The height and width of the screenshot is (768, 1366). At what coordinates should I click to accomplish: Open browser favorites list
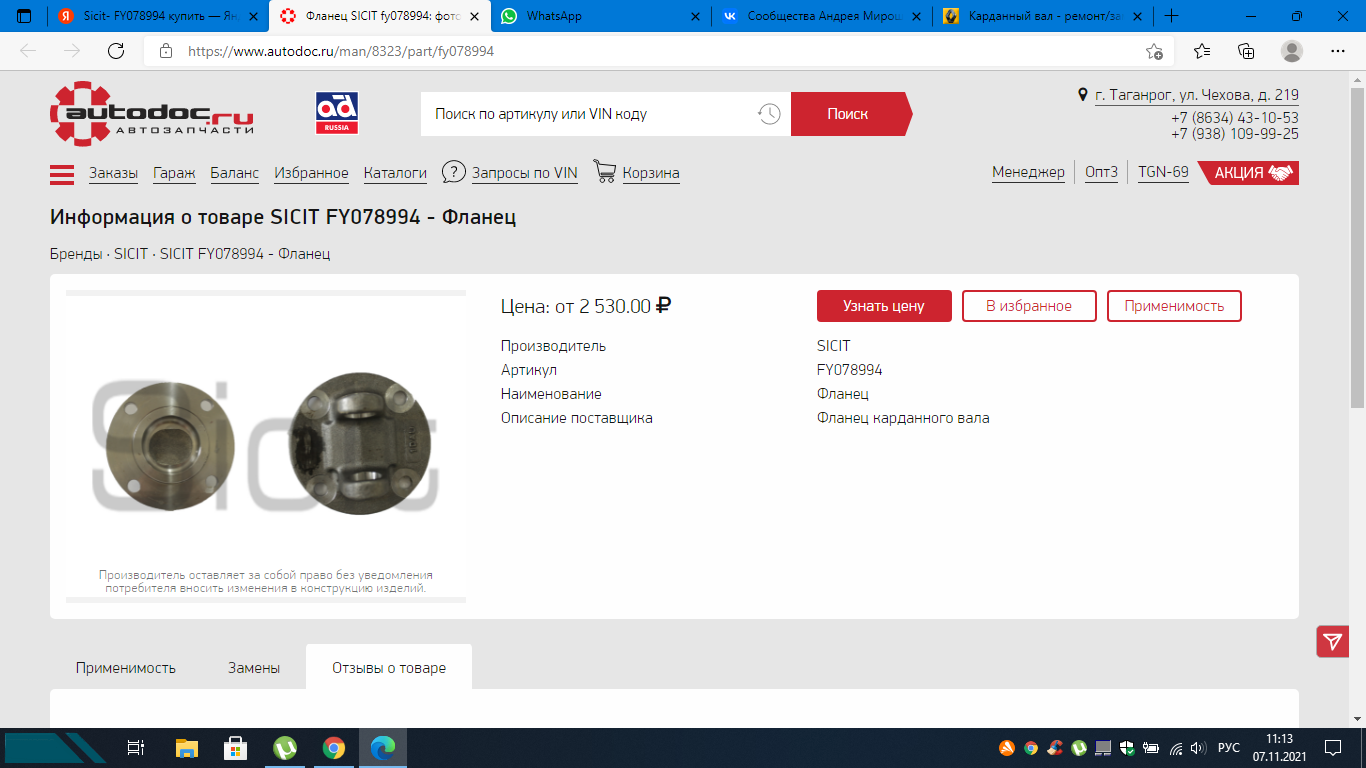pos(1202,51)
